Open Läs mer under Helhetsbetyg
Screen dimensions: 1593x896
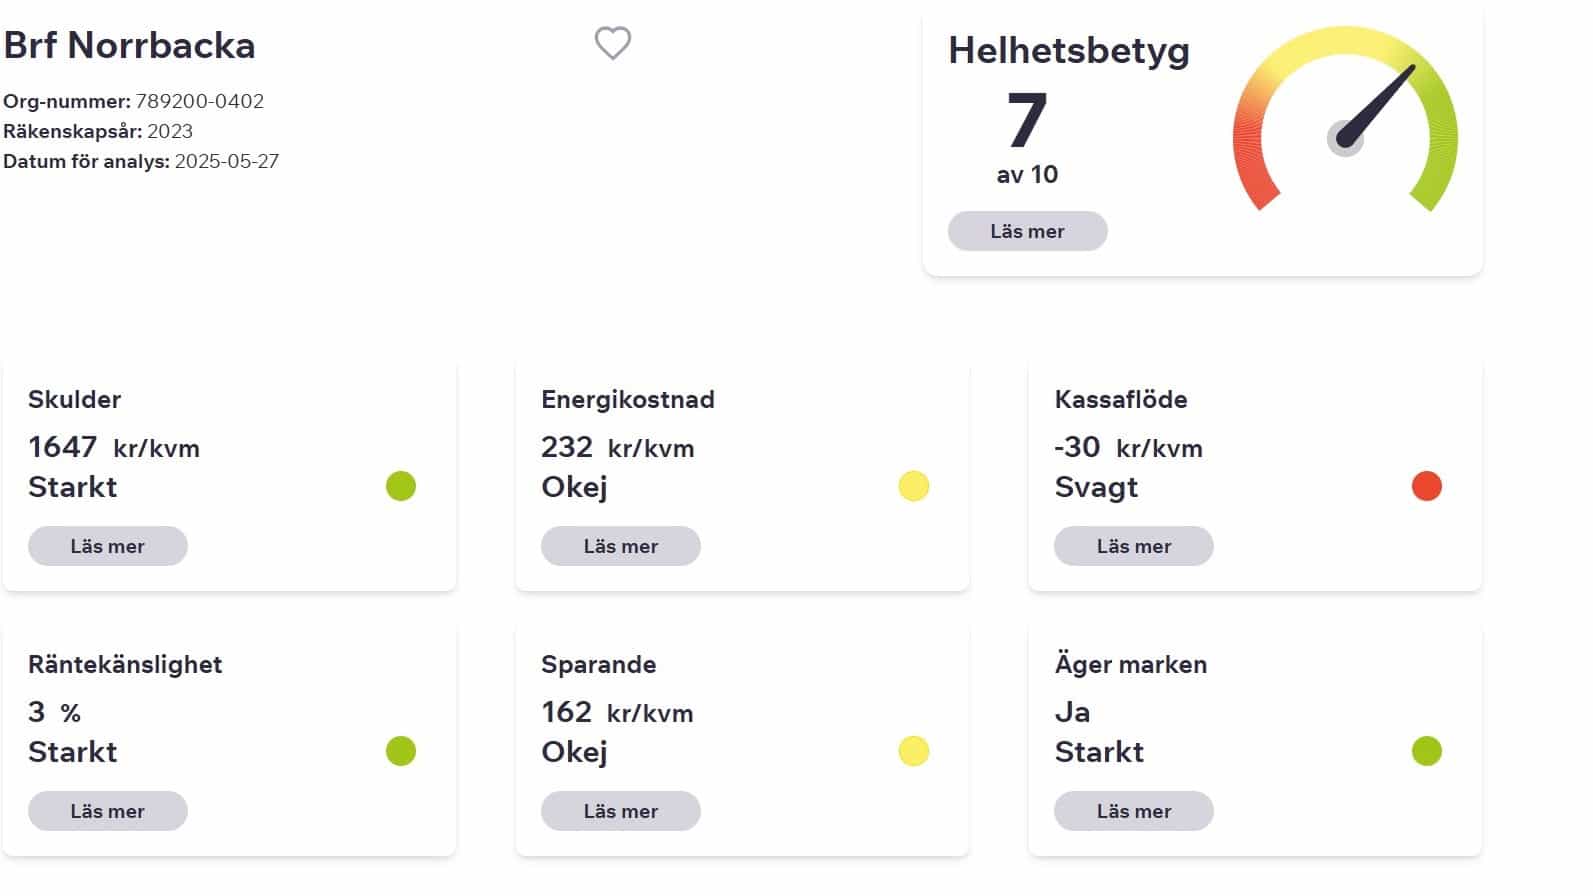pos(1027,231)
